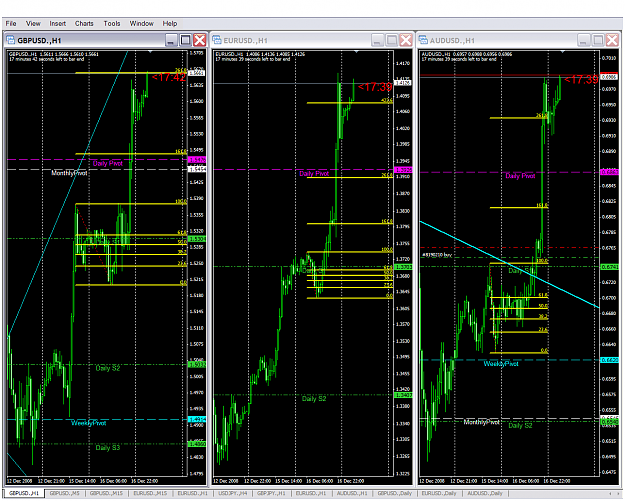Image resolution: width=625 pixels, height=501 pixels.
Task: Click the red <17:39 timer in EURUSD chart
Action: (375, 87)
